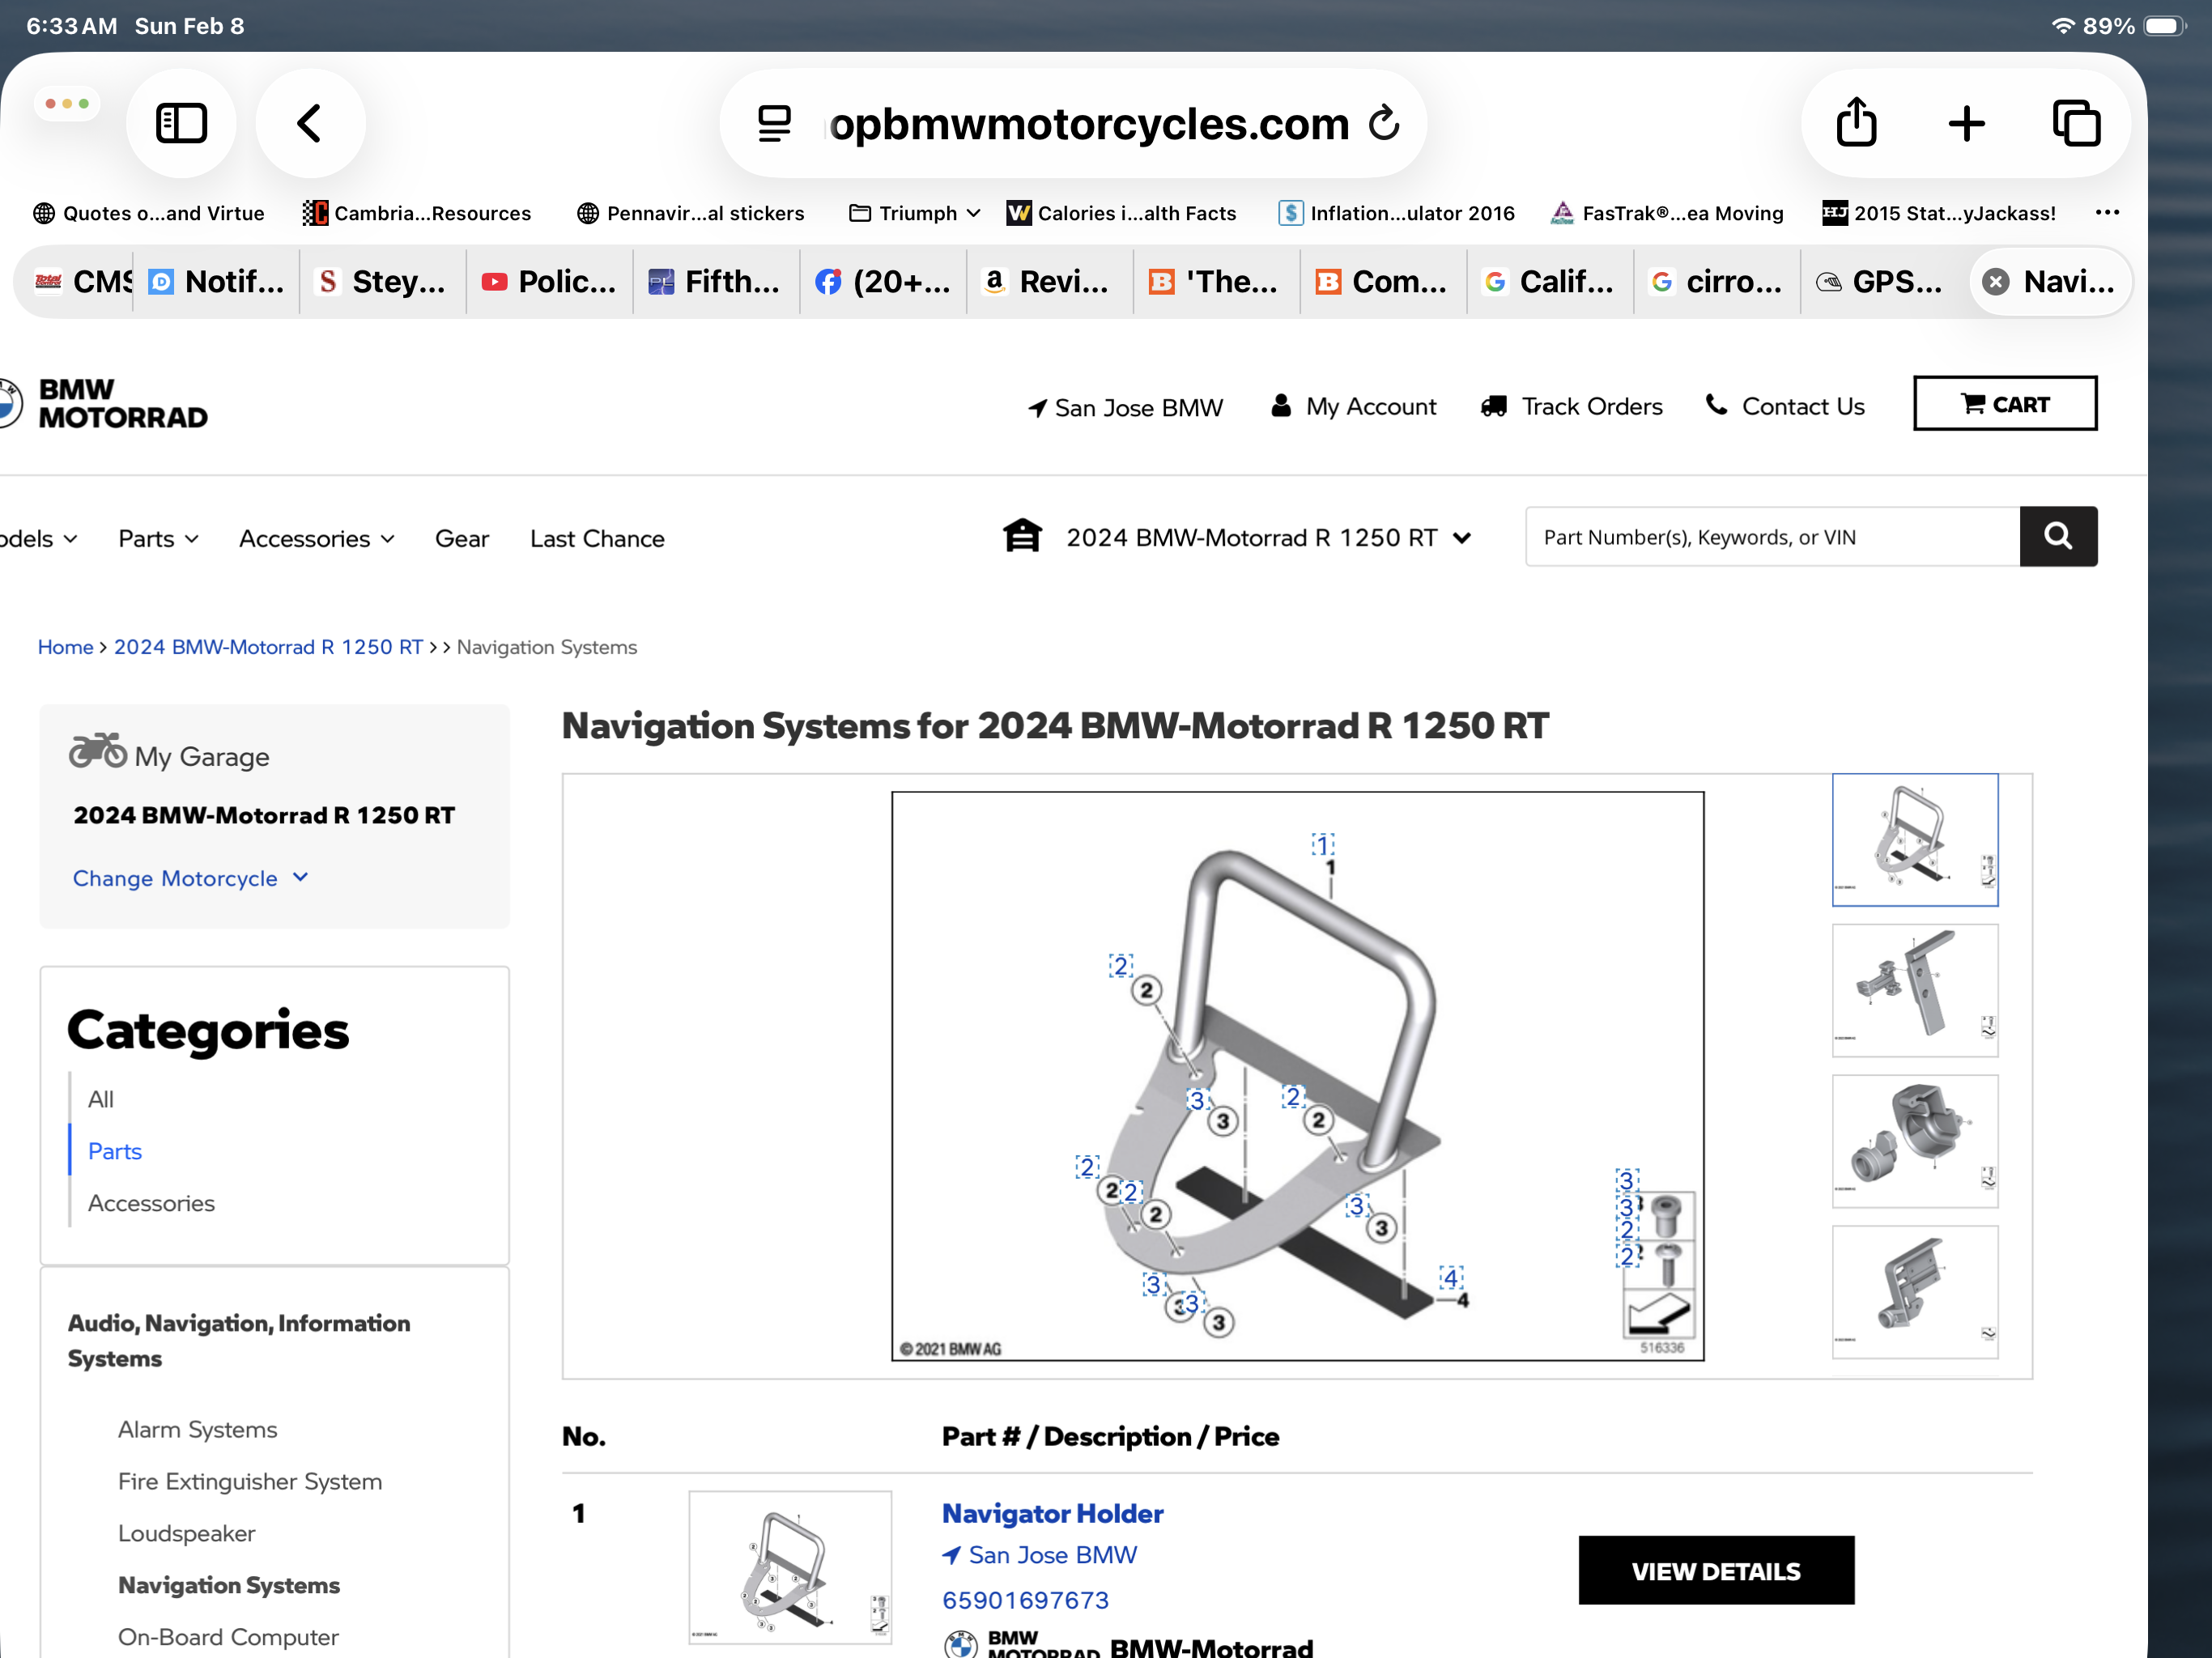Select the Parts category in sidebar
The image size is (2212, 1658).
click(115, 1151)
